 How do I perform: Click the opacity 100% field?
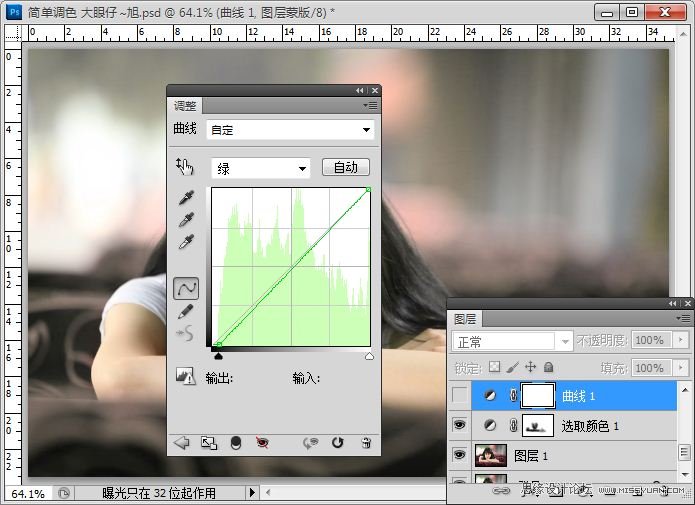(x=650, y=340)
